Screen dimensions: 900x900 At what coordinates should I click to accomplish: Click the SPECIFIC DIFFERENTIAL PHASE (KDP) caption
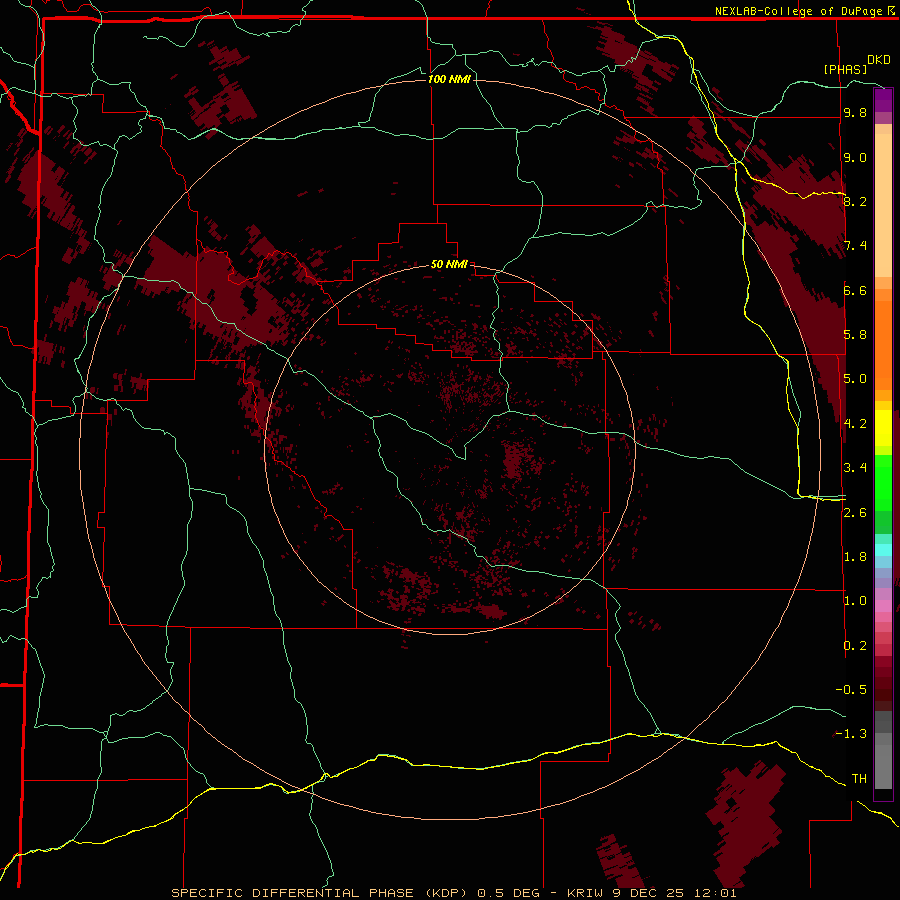[x=321, y=893]
